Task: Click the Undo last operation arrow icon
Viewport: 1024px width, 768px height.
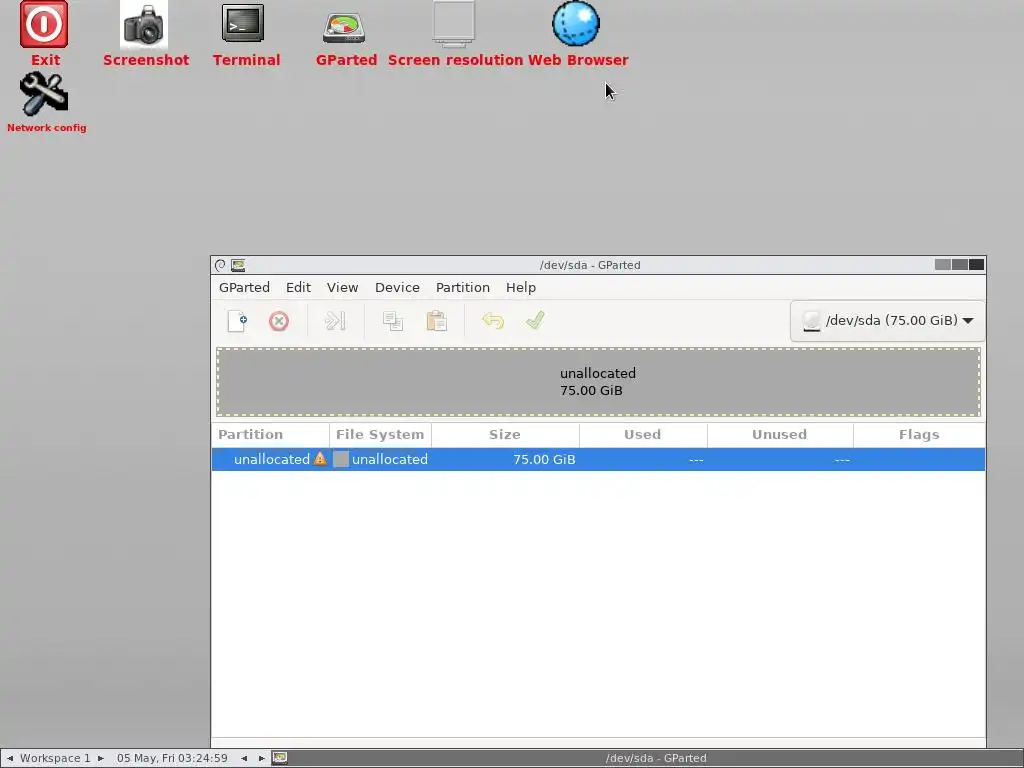Action: point(492,321)
